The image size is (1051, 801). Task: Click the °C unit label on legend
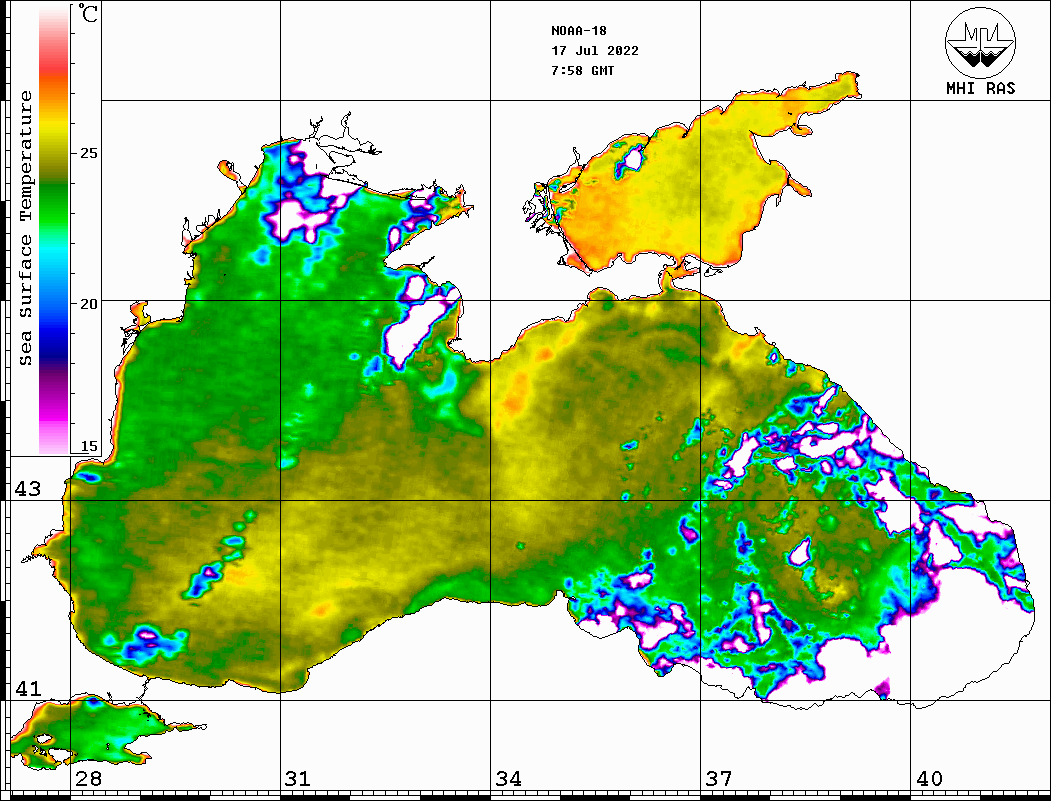[88, 13]
